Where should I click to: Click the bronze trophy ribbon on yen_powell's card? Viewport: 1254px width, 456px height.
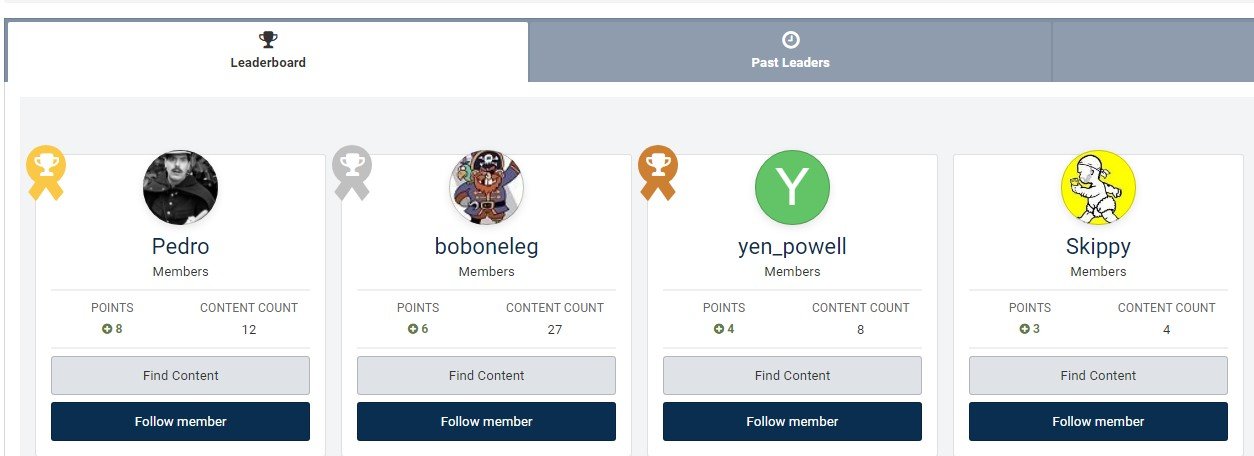point(657,173)
